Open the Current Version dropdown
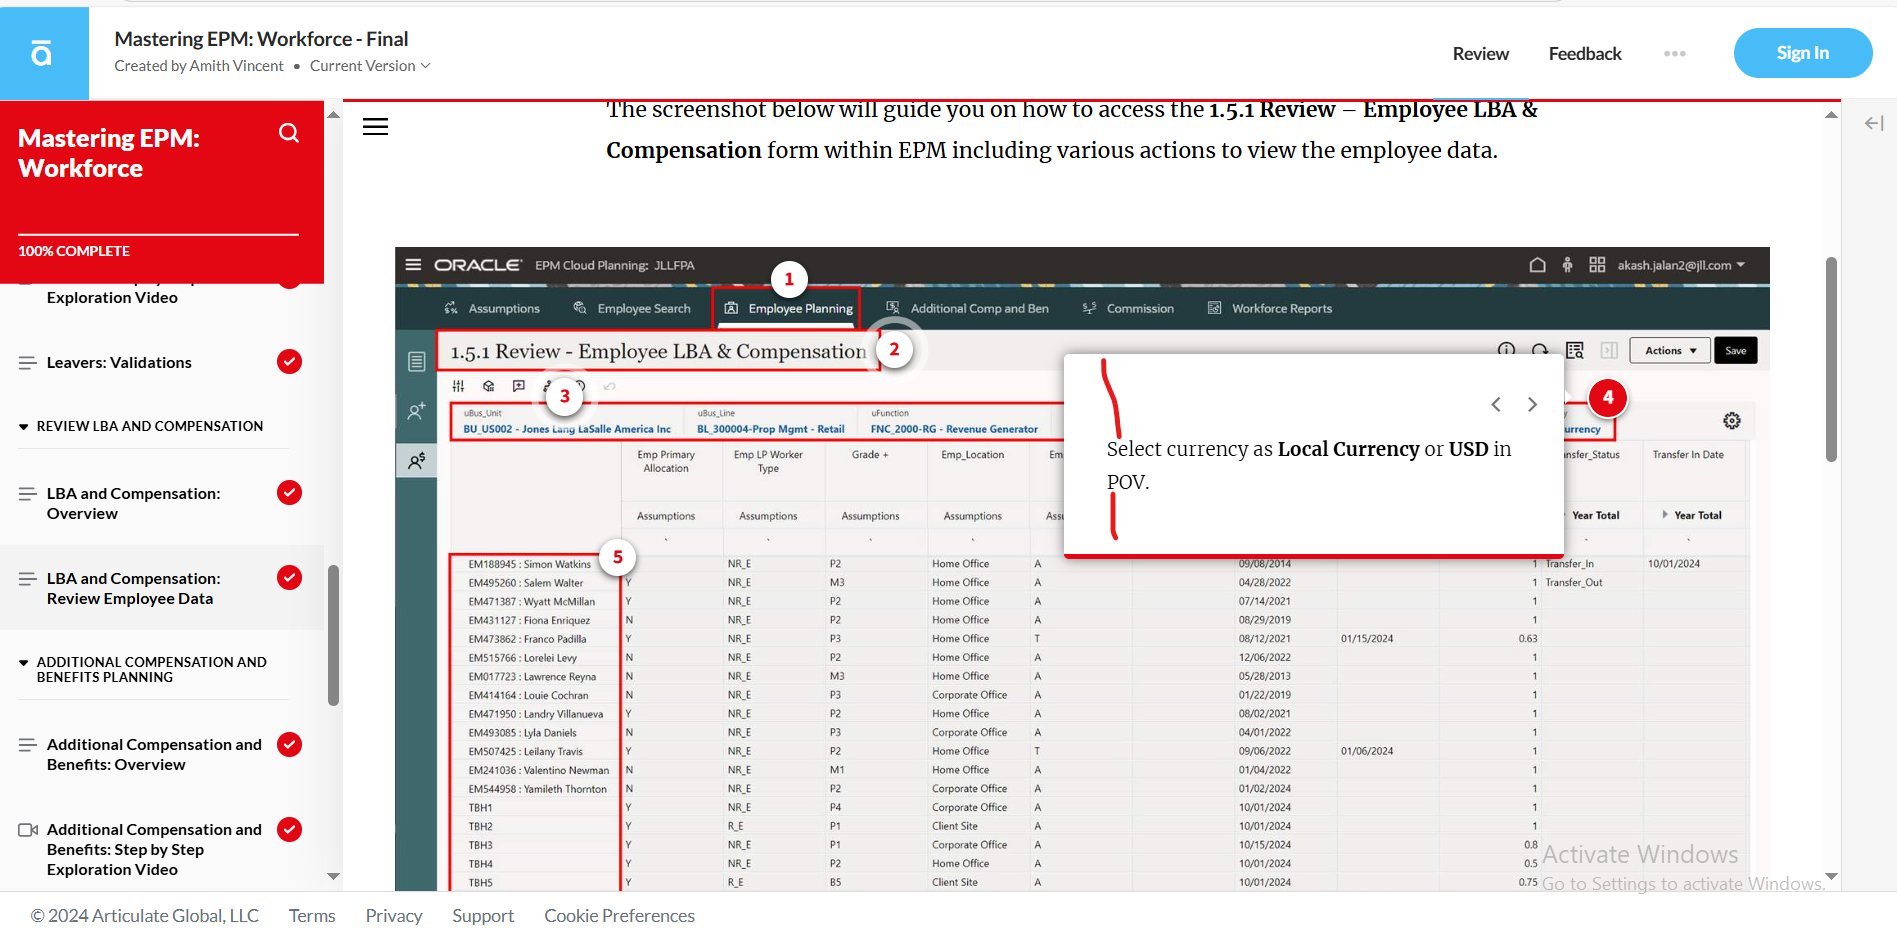 (x=370, y=66)
